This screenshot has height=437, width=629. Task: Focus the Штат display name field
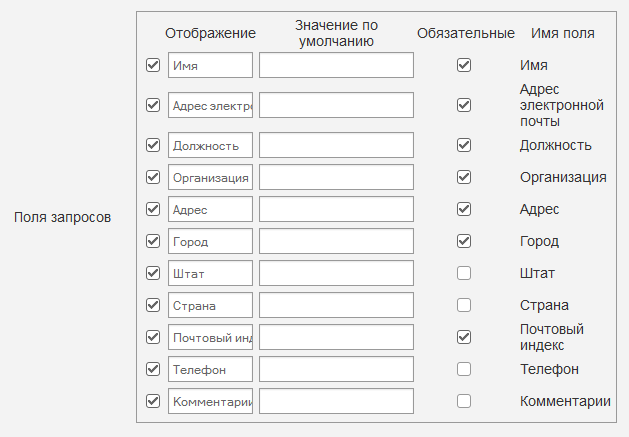[x=210, y=273]
